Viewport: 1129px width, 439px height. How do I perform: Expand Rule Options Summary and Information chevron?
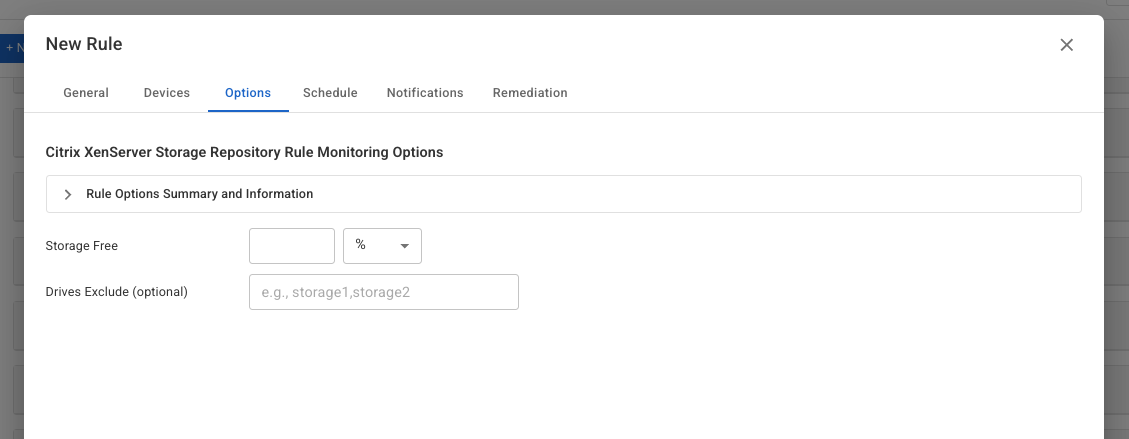pyautogui.click(x=68, y=194)
